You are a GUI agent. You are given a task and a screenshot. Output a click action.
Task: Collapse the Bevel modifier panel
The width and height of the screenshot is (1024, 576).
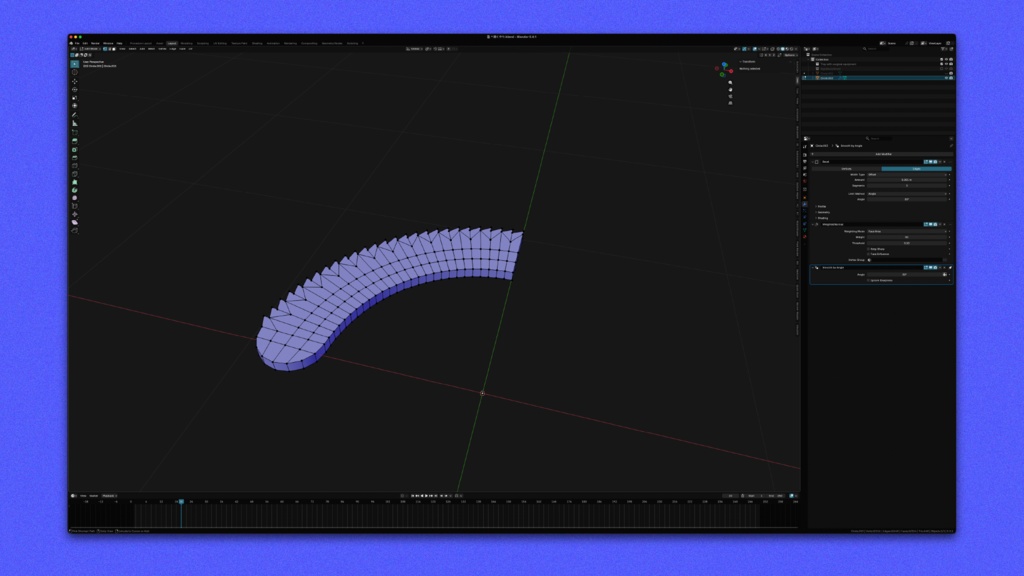(812, 160)
